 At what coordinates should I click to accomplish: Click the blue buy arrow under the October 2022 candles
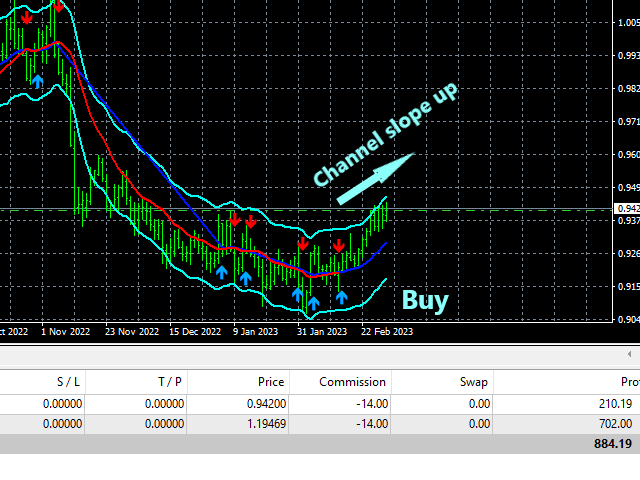point(38,81)
